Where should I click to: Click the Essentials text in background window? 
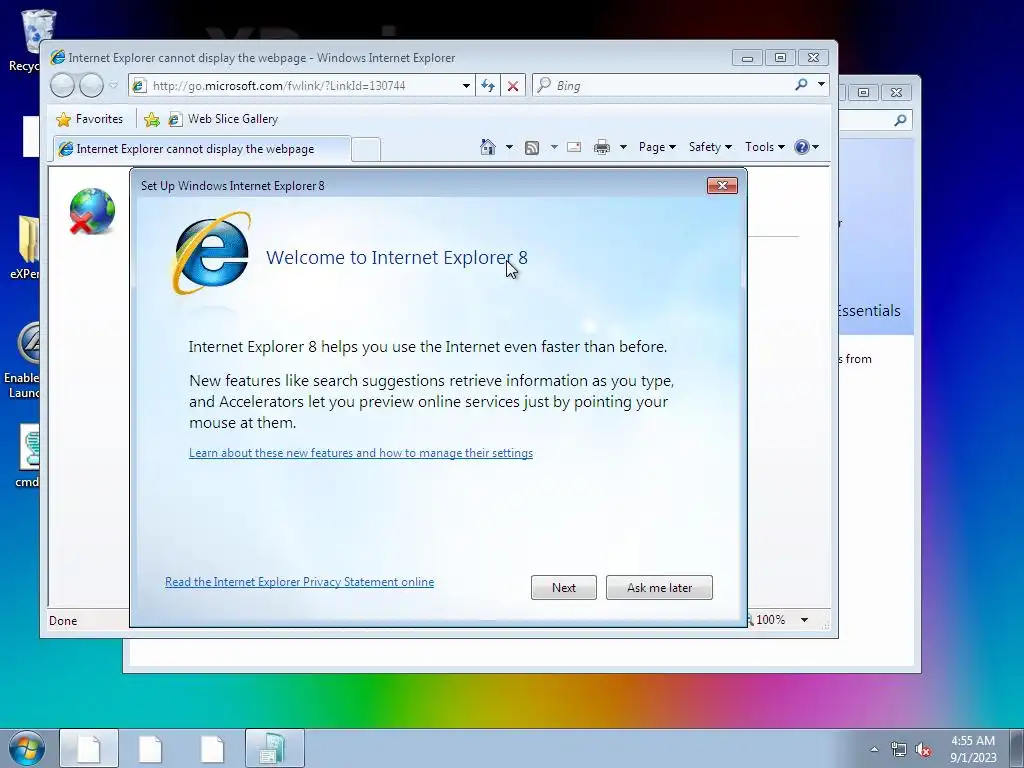point(870,311)
